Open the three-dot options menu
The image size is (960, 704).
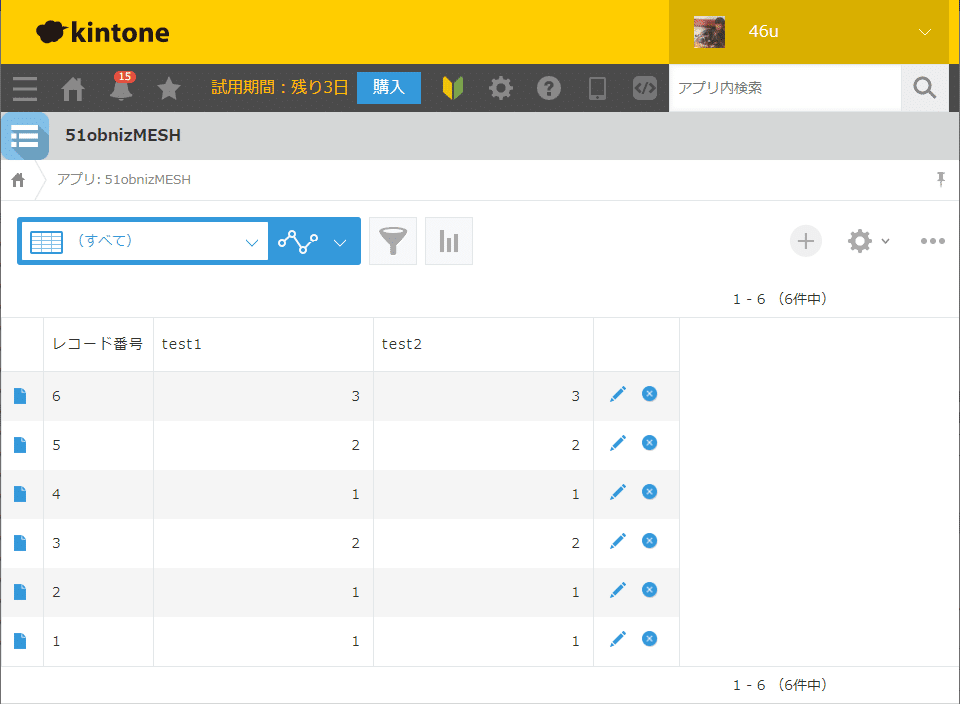(x=932, y=241)
